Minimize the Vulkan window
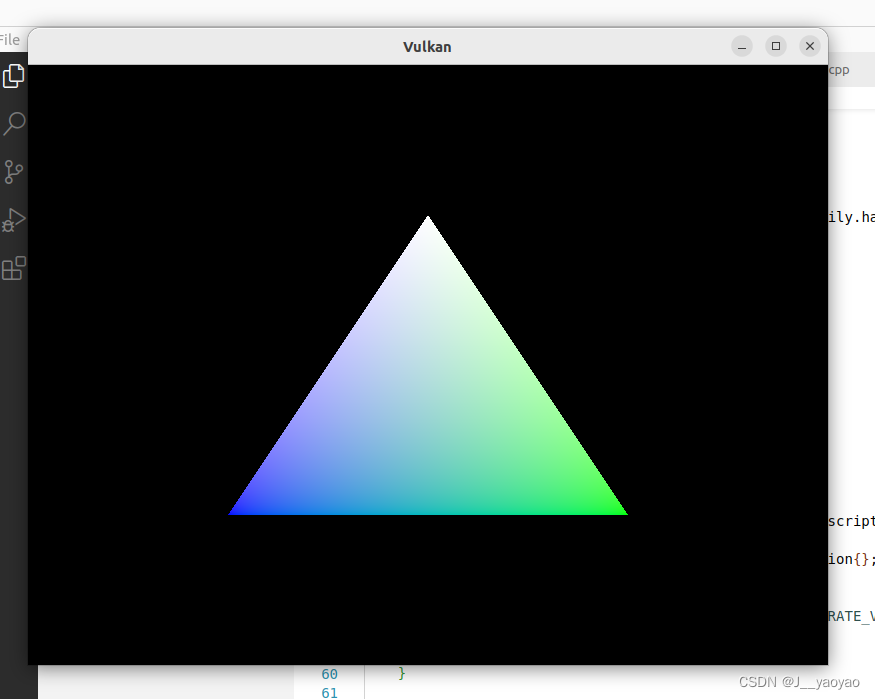The image size is (875, 699). click(x=741, y=46)
